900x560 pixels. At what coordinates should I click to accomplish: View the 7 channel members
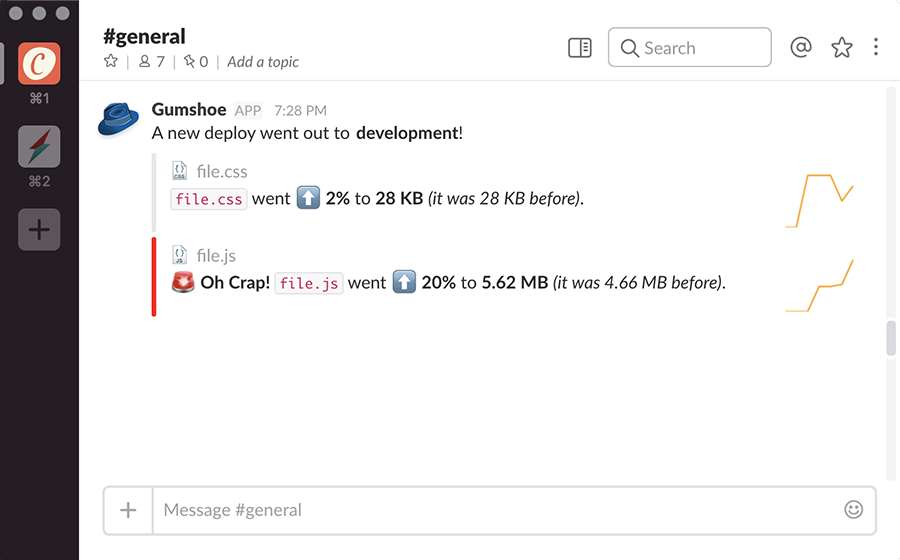(x=152, y=61)
